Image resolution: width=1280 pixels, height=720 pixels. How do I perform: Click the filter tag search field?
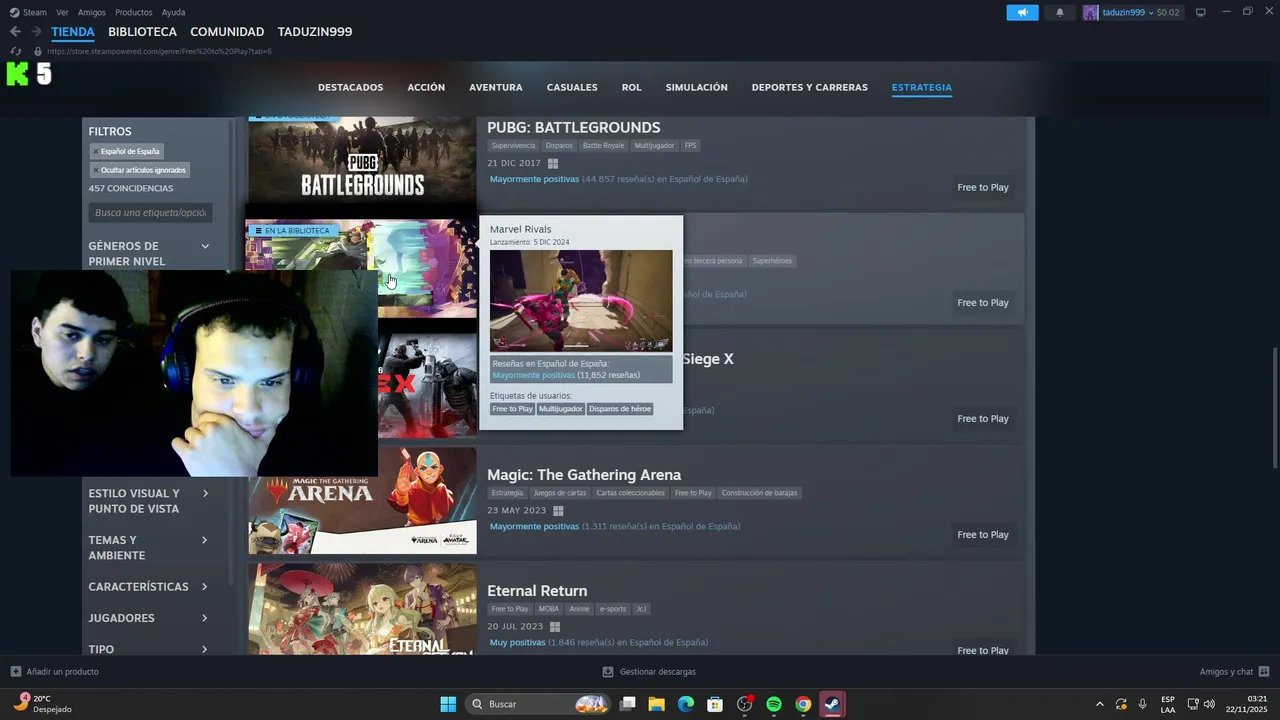point(150,213)
